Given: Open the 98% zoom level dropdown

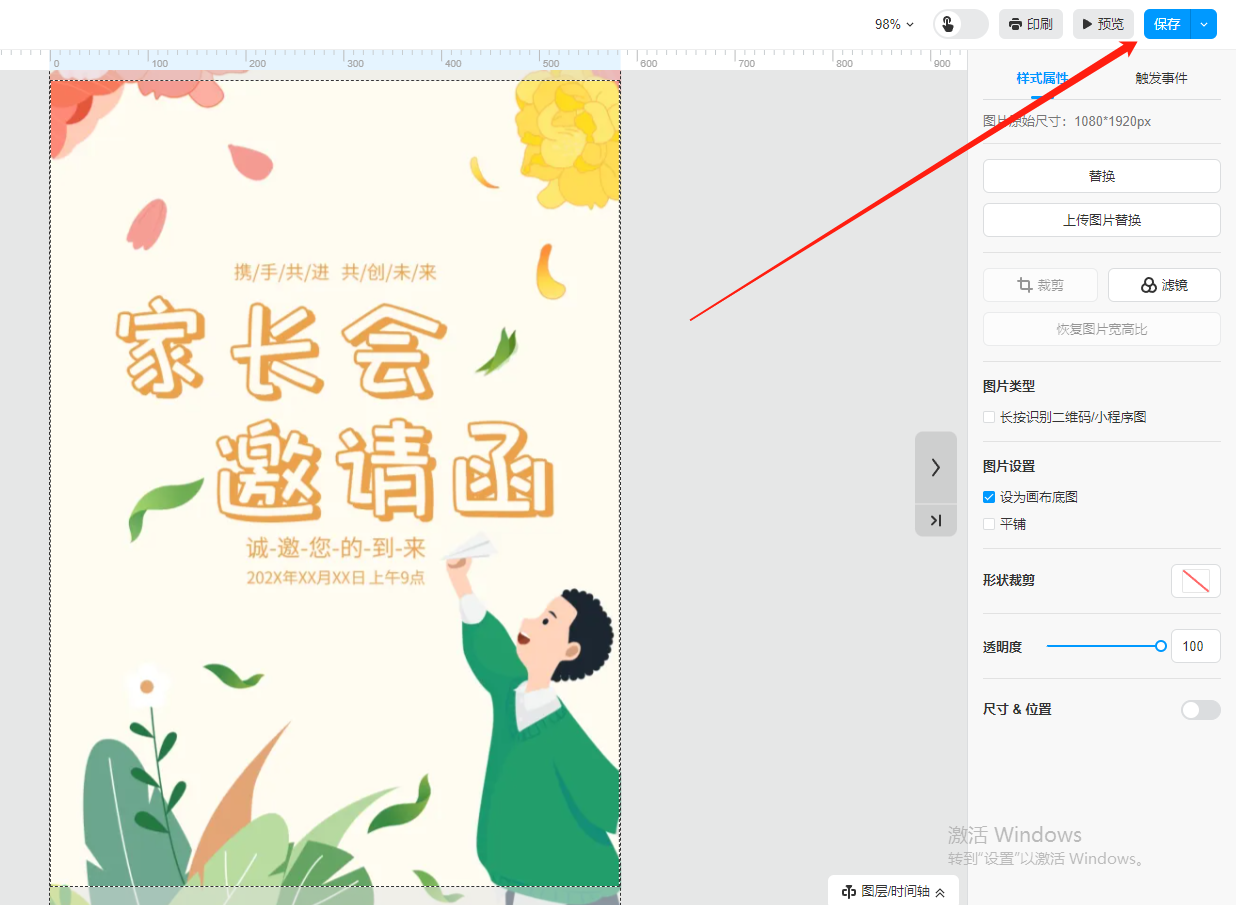Looking at the screenshot, I should click(894, 24).
